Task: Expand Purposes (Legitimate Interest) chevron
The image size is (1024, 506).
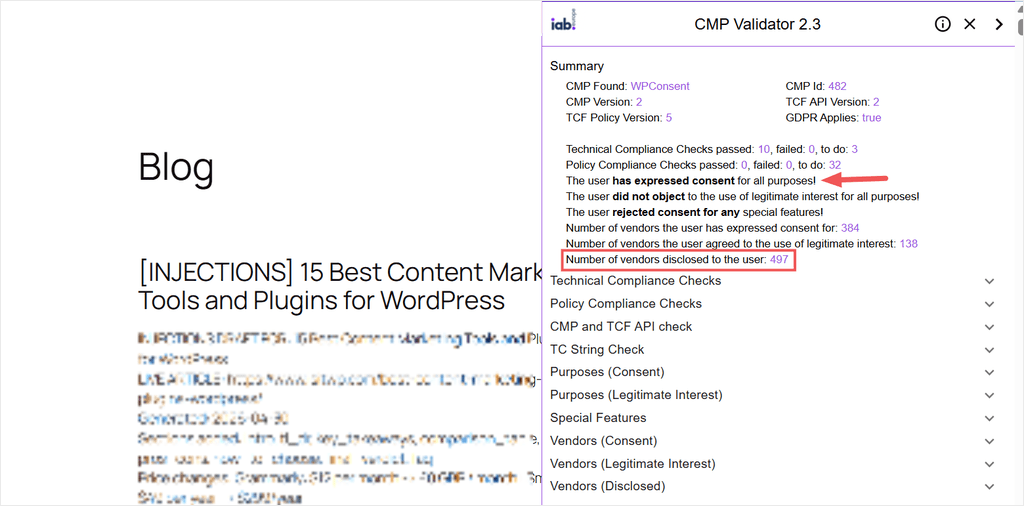Action: click(x=990, y=396)
